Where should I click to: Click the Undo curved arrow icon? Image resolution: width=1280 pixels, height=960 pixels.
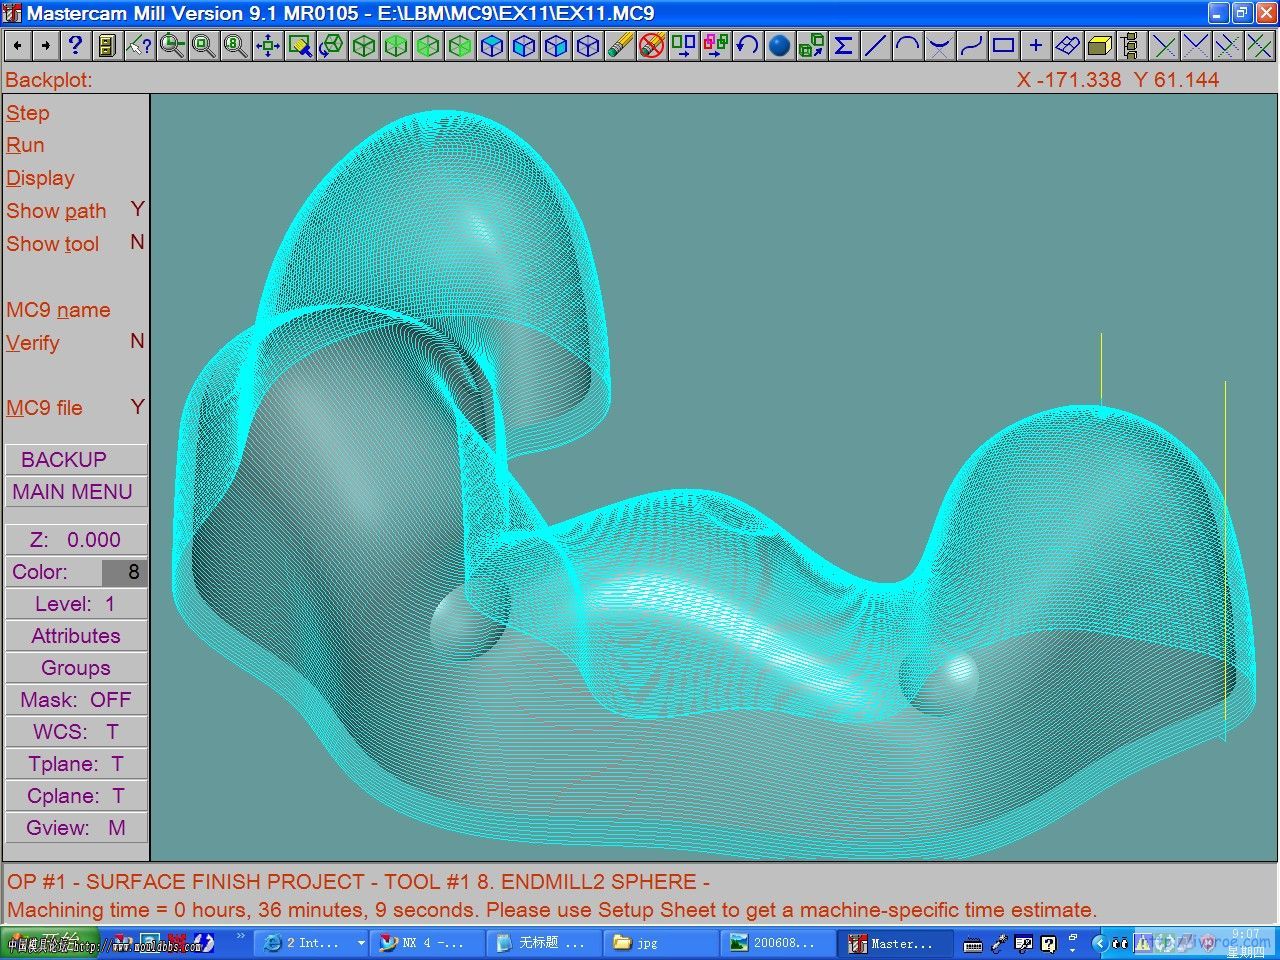[747, 46]
